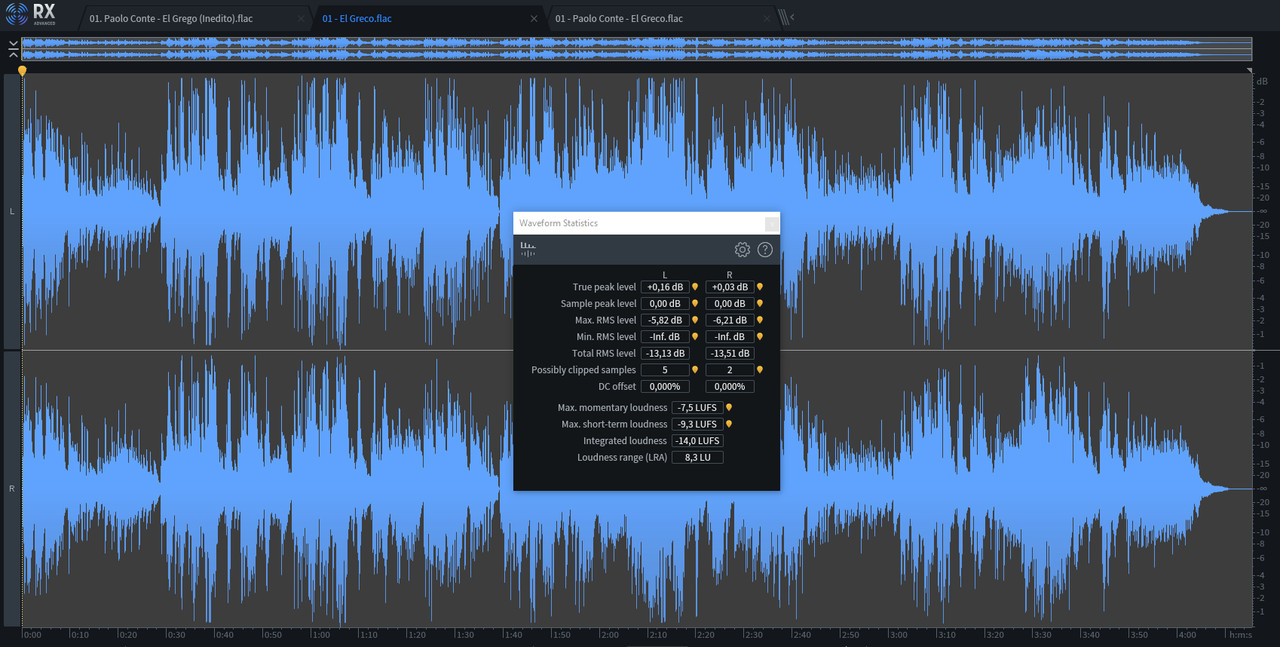Locate the left Min. RMS level position
Screen dimensions: 1280x647
[695, 337]
